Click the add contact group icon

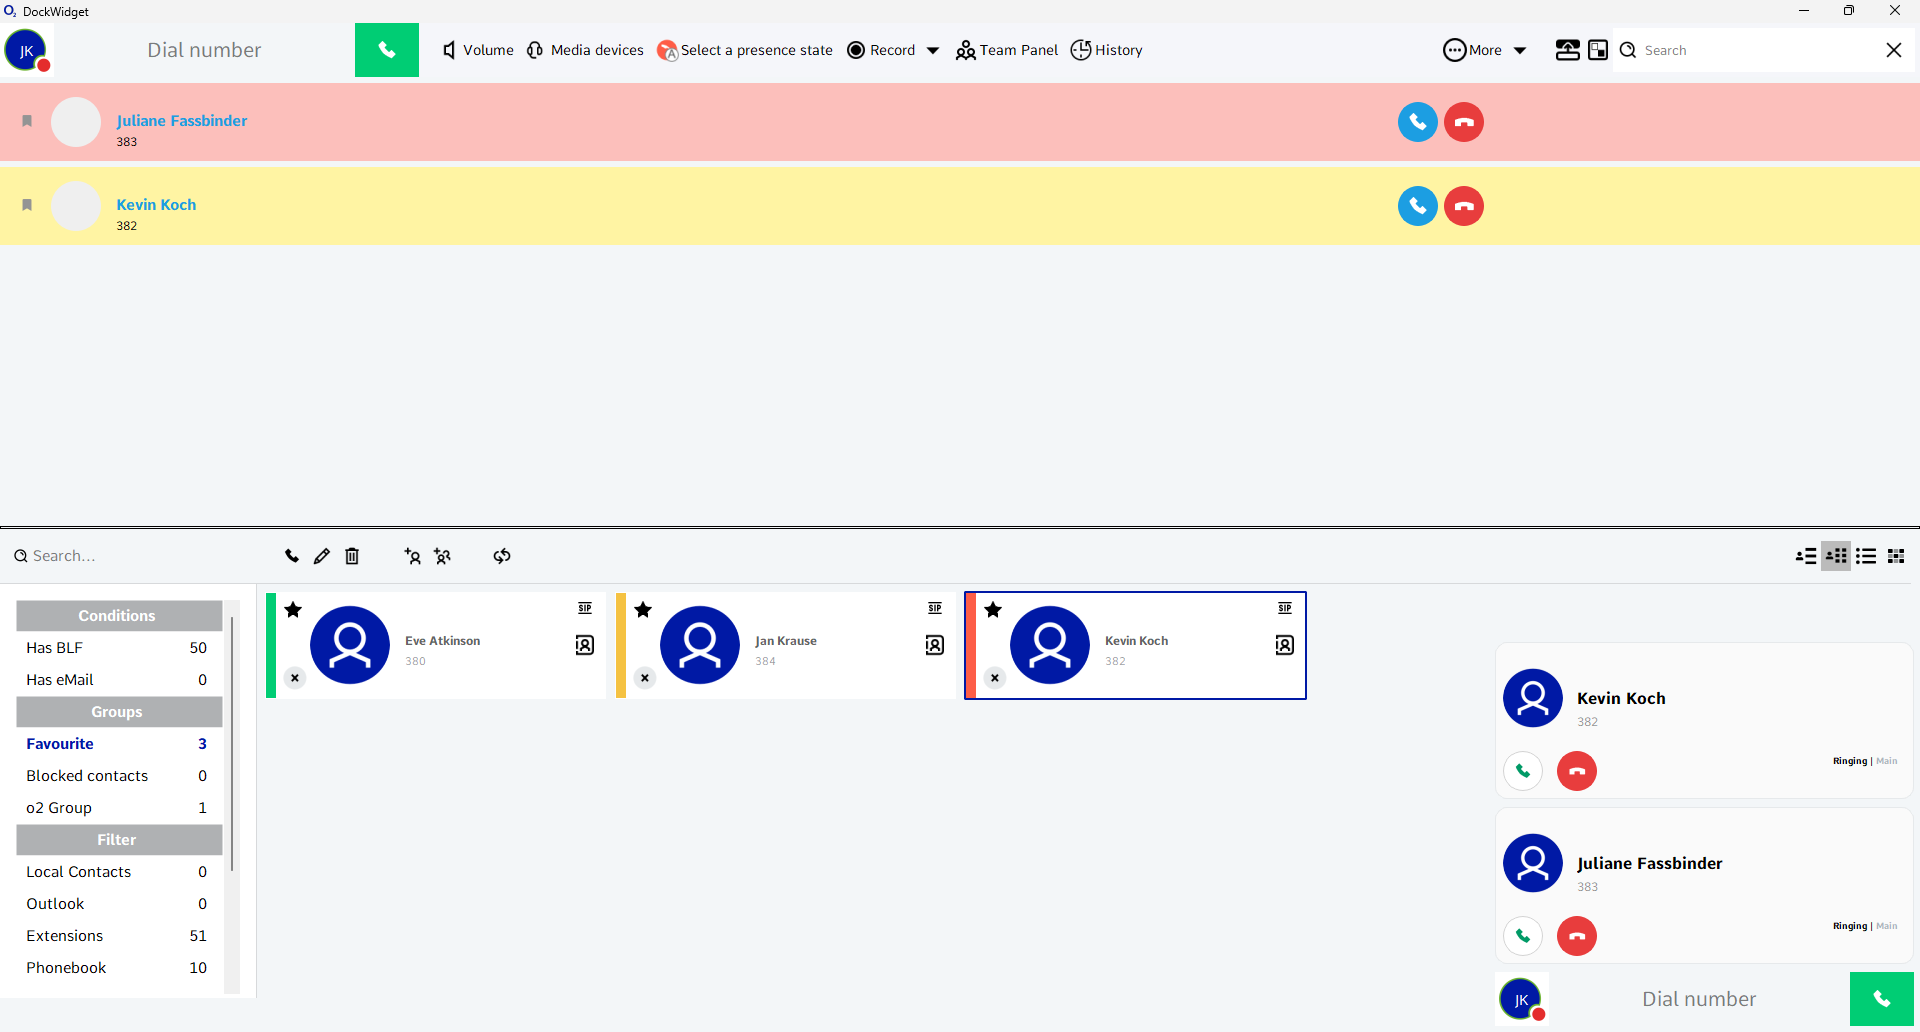[x=443, y=556]
